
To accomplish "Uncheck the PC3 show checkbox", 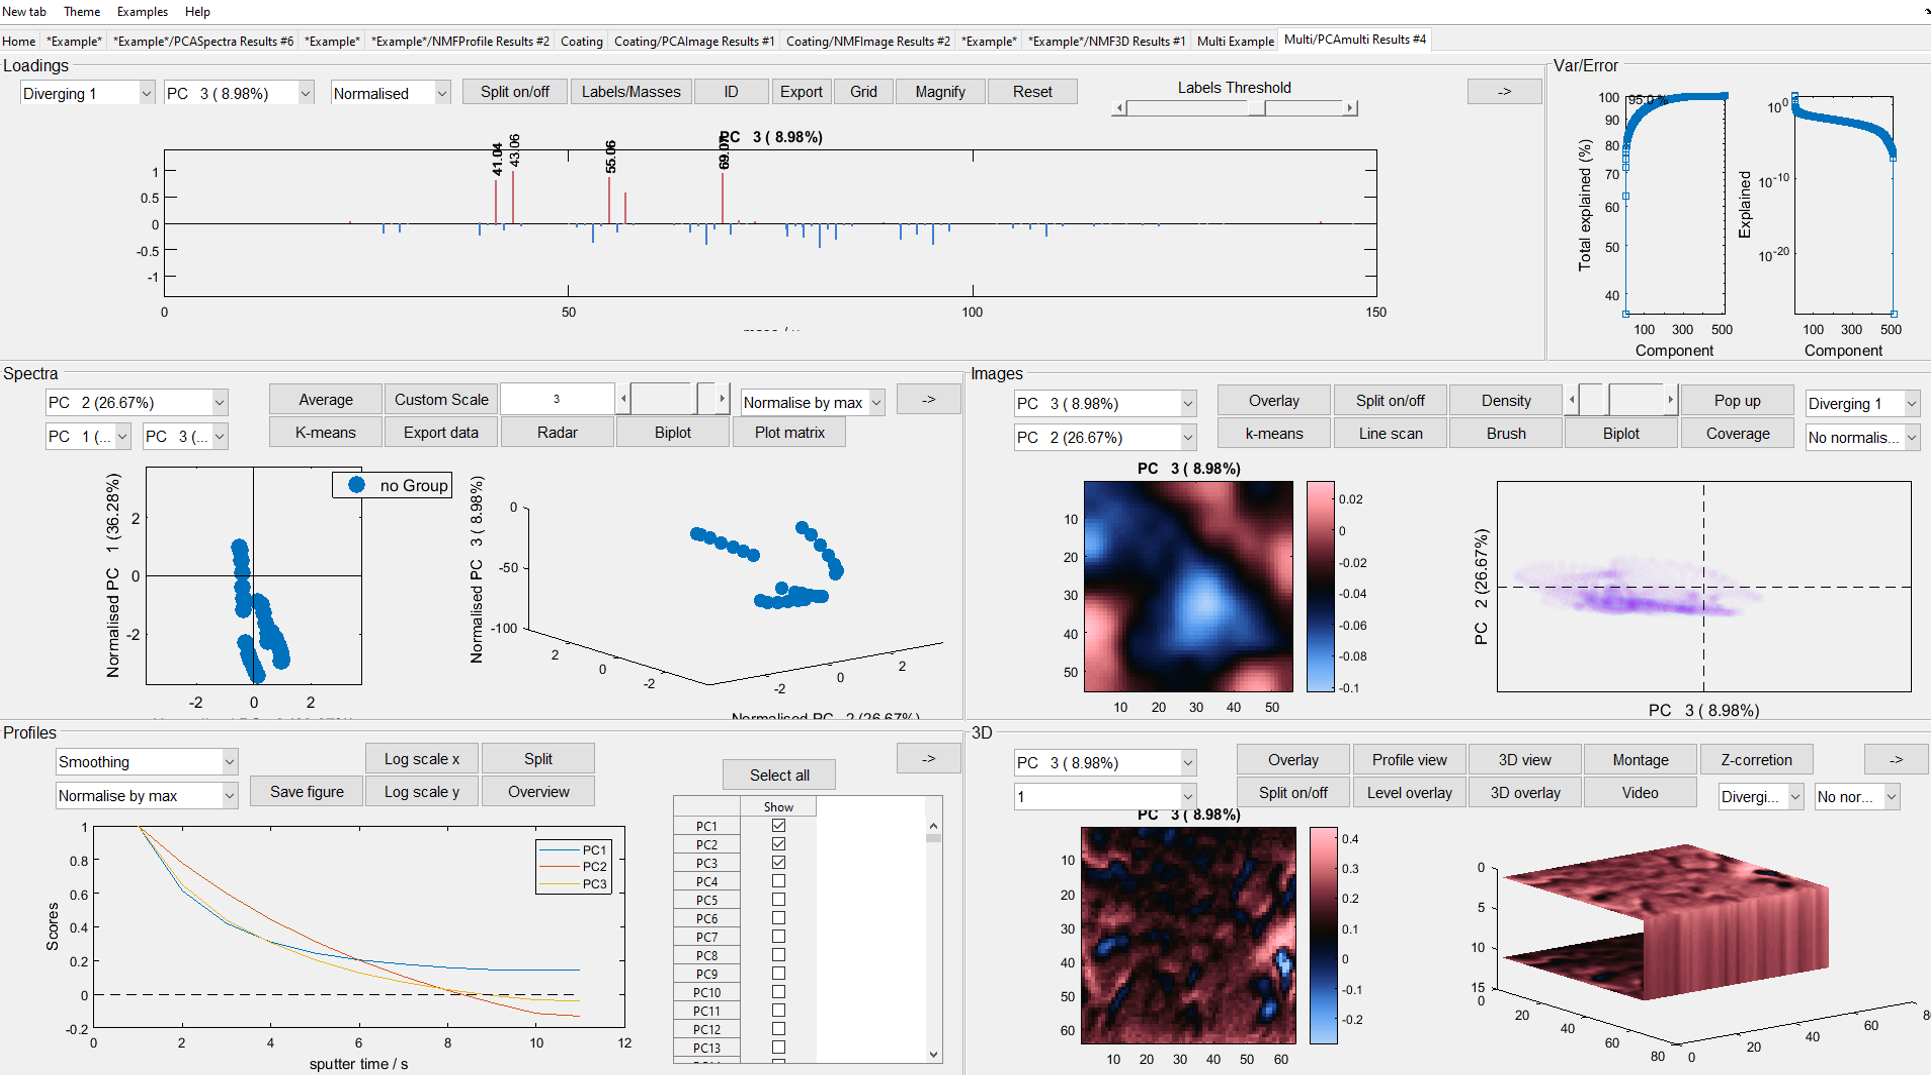I will [778, 863].
